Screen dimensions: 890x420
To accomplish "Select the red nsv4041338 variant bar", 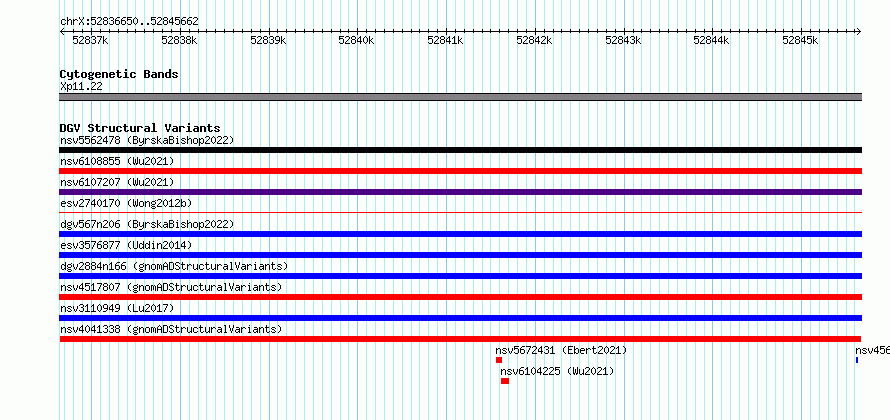I will click(460, 339).
